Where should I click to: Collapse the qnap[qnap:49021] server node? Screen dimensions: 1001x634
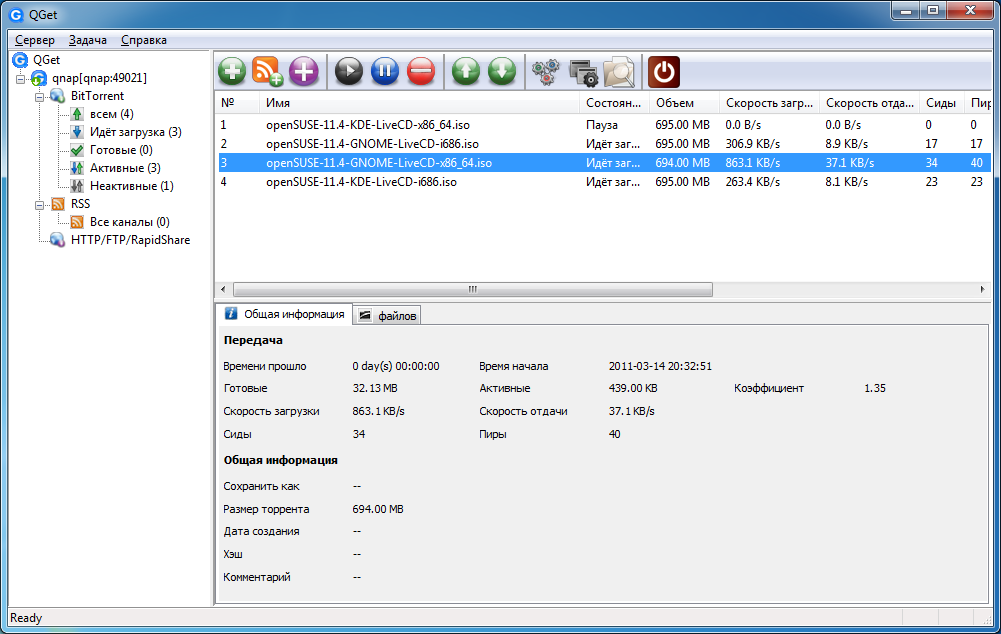(20, 79)
